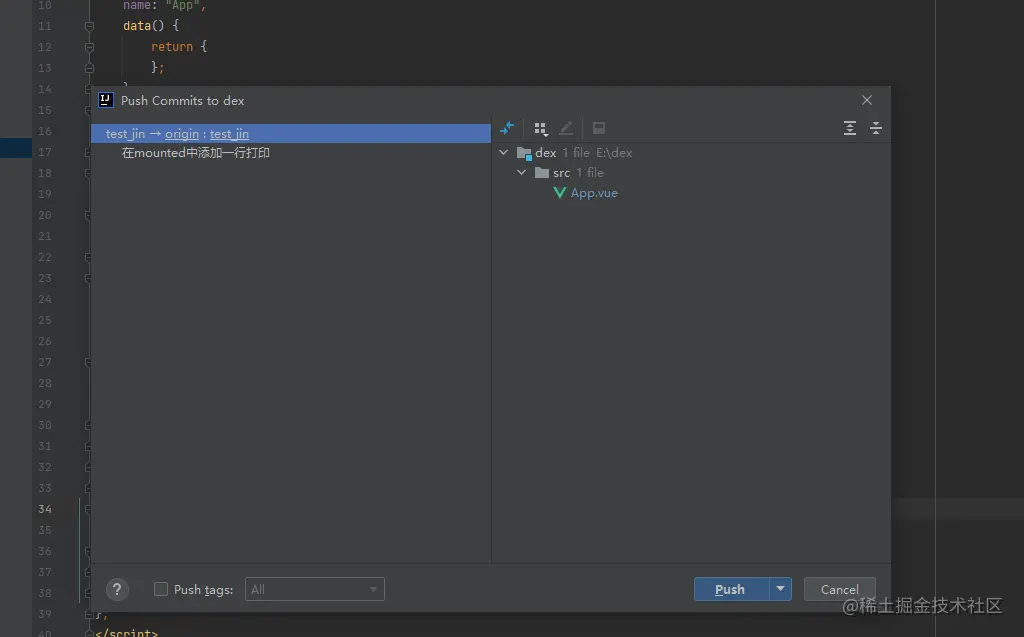The width and height of the screenshot is (1024, 637).
Task: Click the Push button
Action: tap(731, 589)
